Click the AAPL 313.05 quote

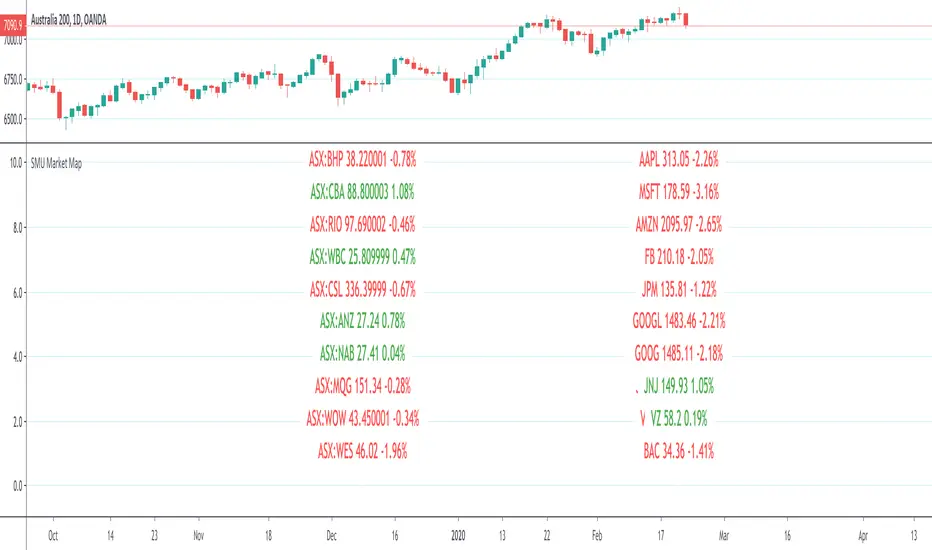[x=685, y=158]
